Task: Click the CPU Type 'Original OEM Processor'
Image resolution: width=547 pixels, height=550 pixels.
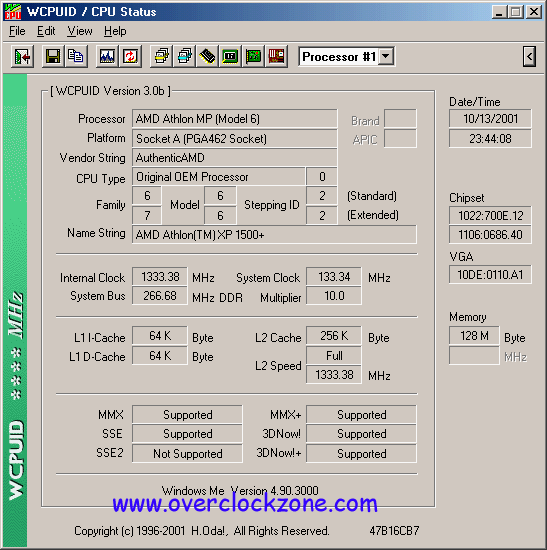Action: tap(218, 176)
